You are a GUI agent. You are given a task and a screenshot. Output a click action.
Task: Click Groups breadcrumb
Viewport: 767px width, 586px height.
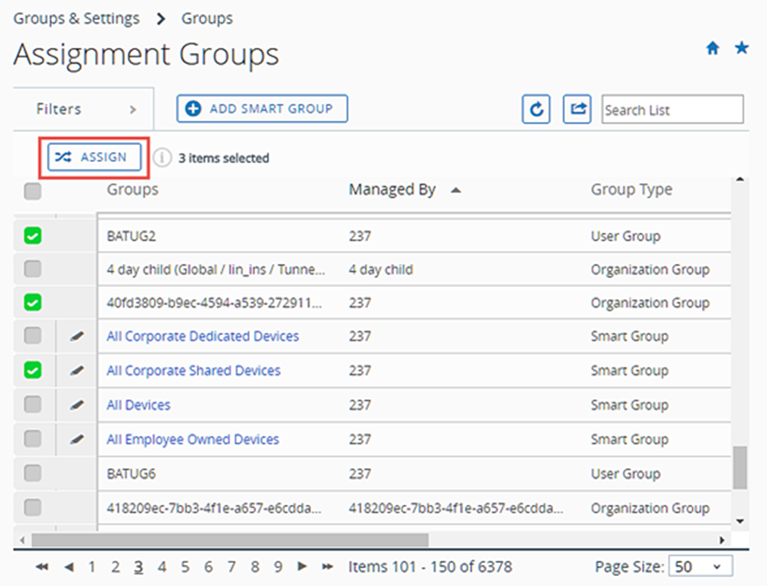(x=207, y=19)
